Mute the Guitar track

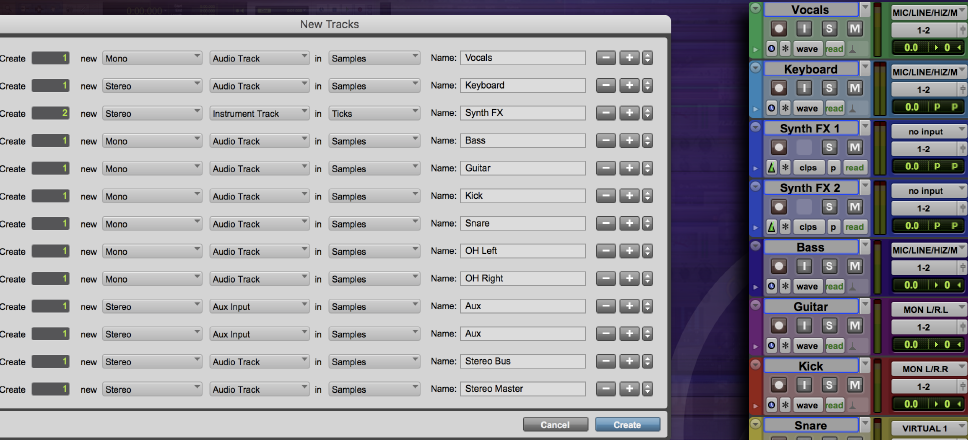pyautogui.click(x=854, y=325)
